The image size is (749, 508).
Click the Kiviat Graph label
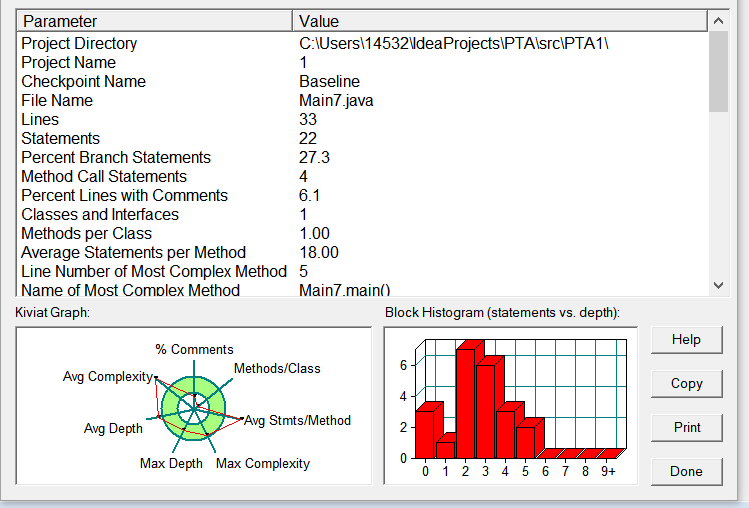click(x=53, y=313)
